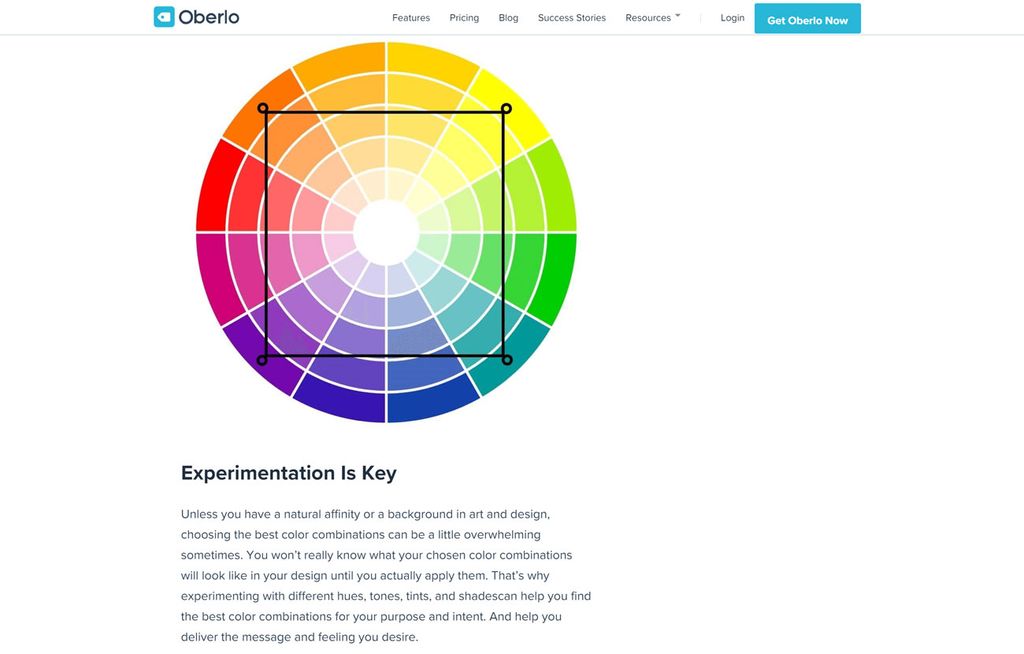
Task: Click the white center of the color wheel
Action: pyautogui.click(x=385, y=232)
